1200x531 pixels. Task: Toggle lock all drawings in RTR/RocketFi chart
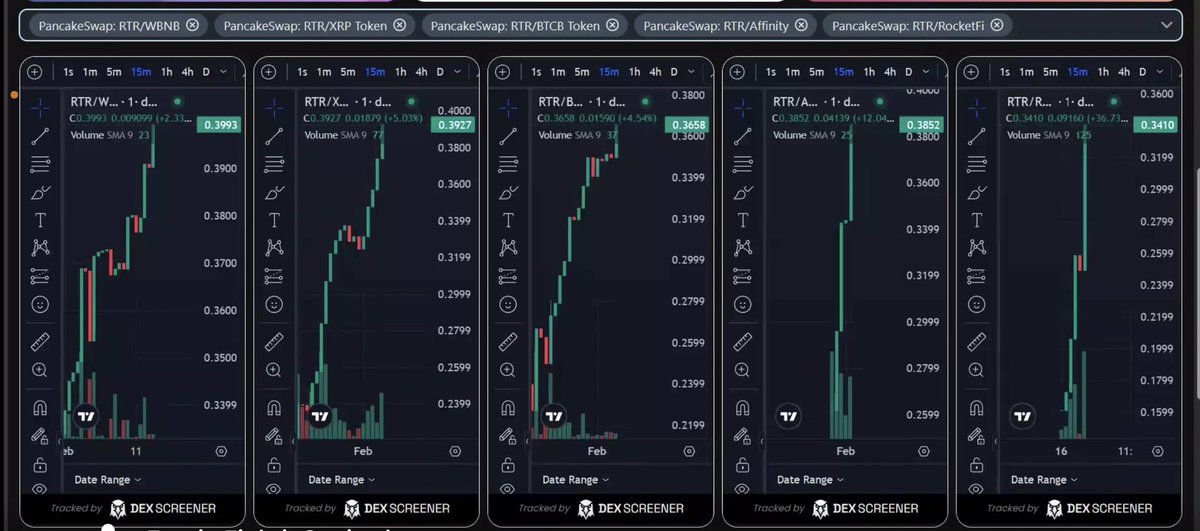tap(976, 464)
